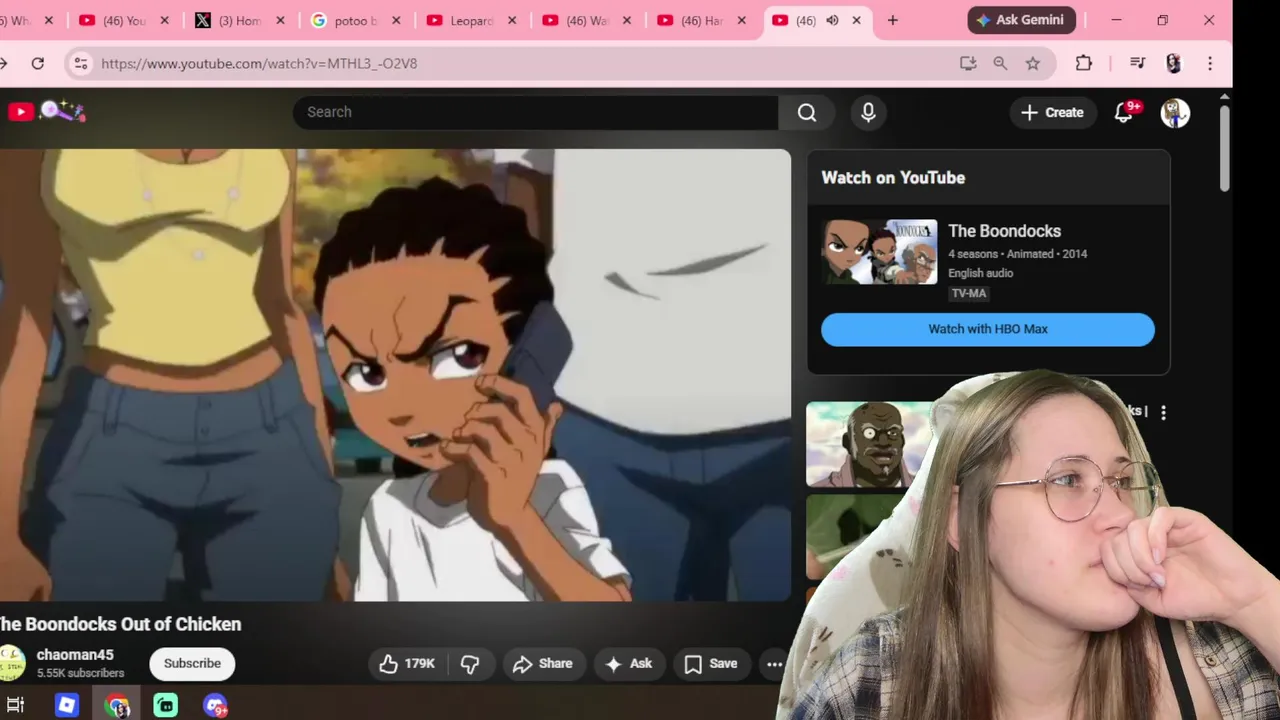Screen dimensions: 1280x720
Task: Open the account avatar menu
Action: click(1175, 113)
